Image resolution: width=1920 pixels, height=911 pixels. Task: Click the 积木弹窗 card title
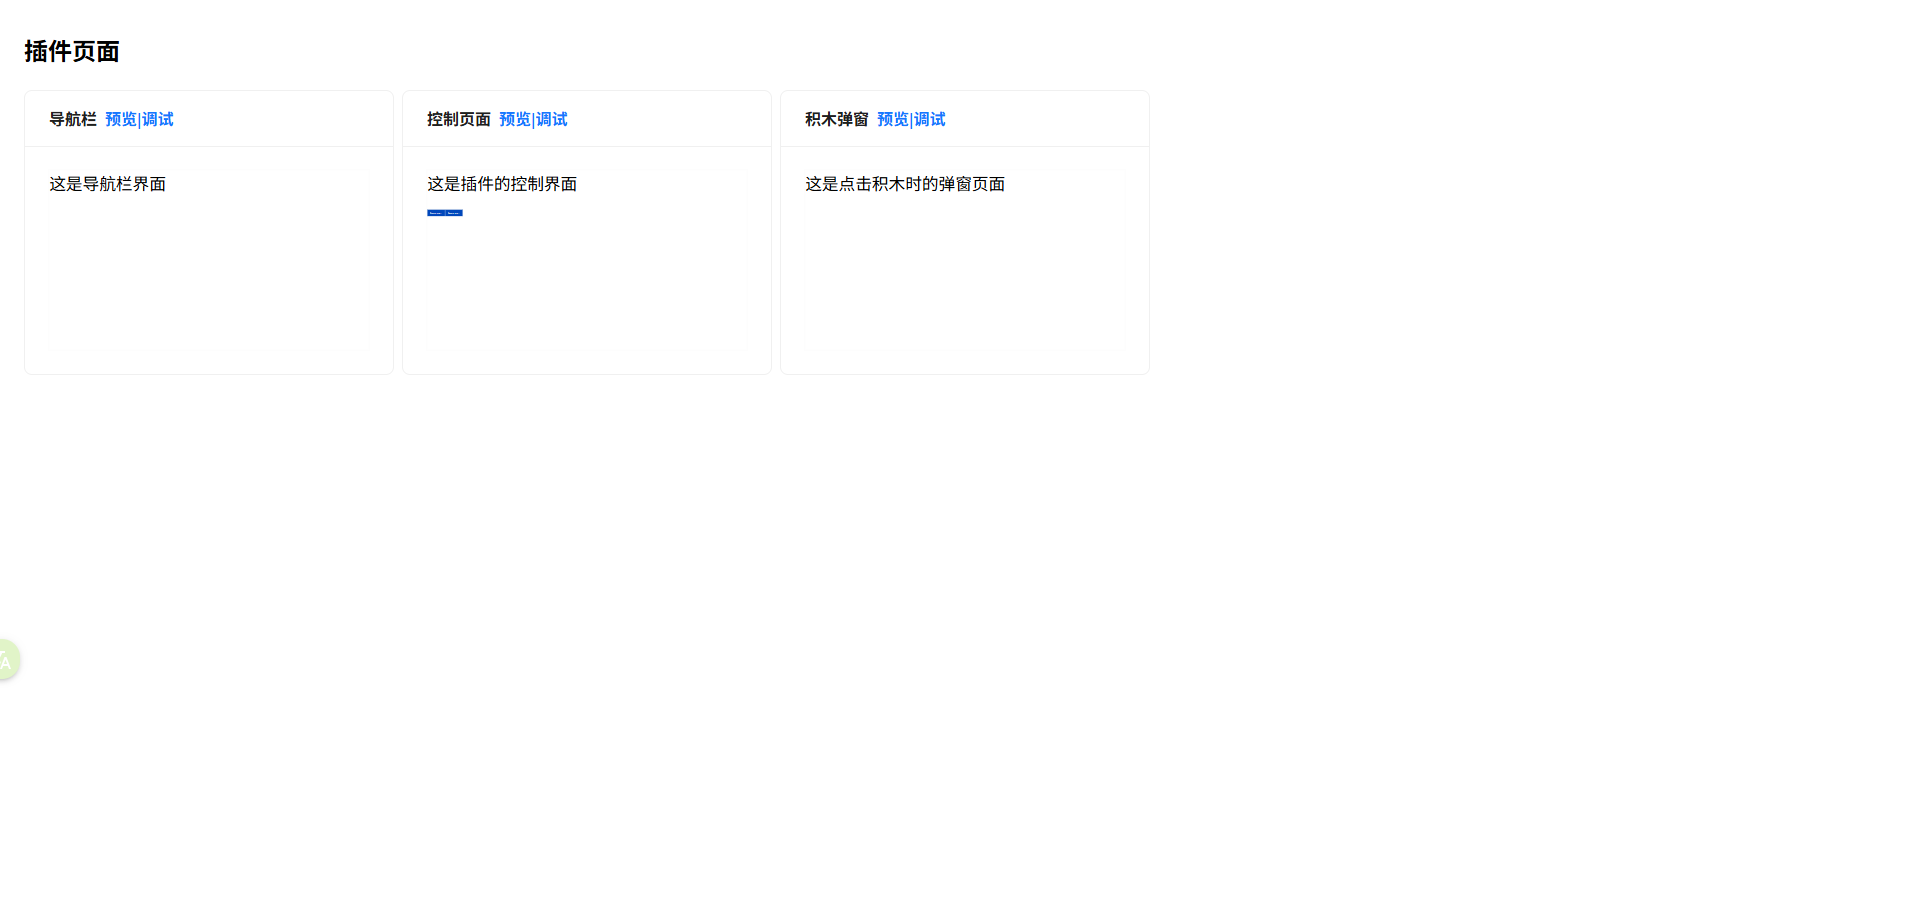[x=836, y=119]
